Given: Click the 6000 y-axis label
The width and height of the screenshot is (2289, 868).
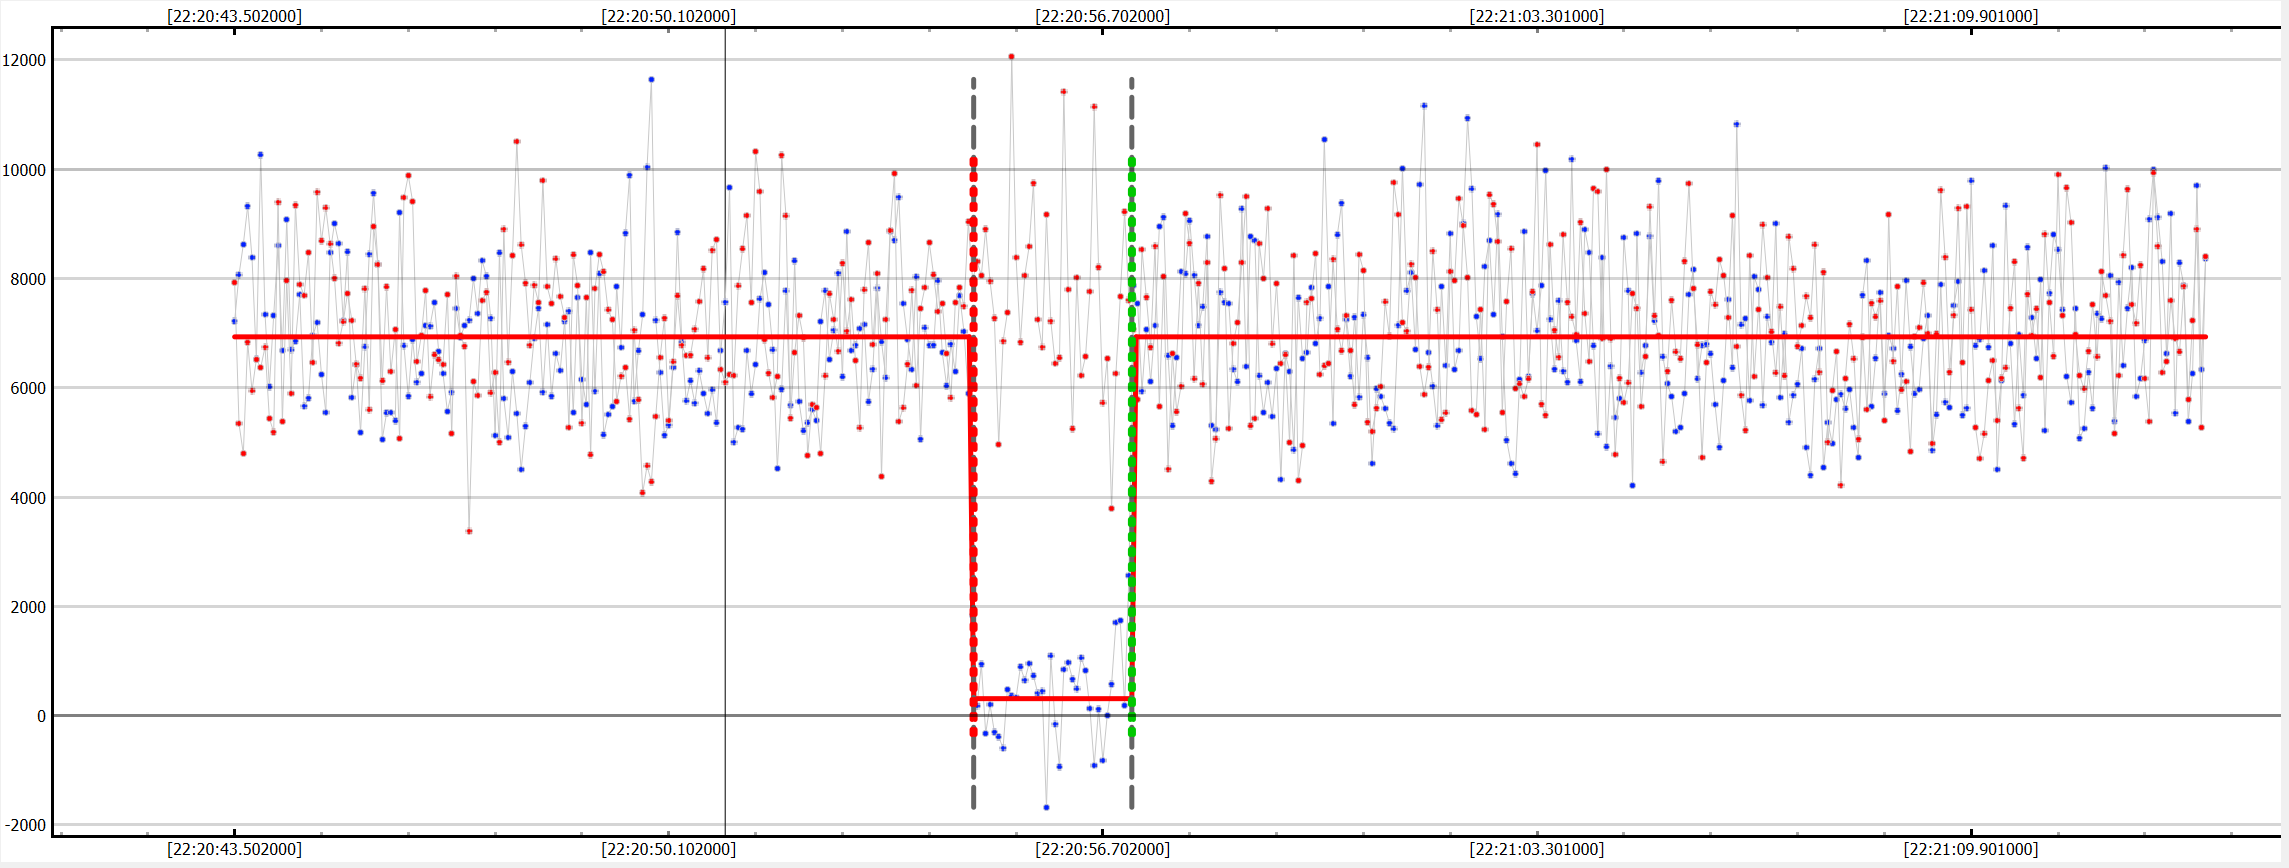Looking at the screenshot, I should point(28,388).
